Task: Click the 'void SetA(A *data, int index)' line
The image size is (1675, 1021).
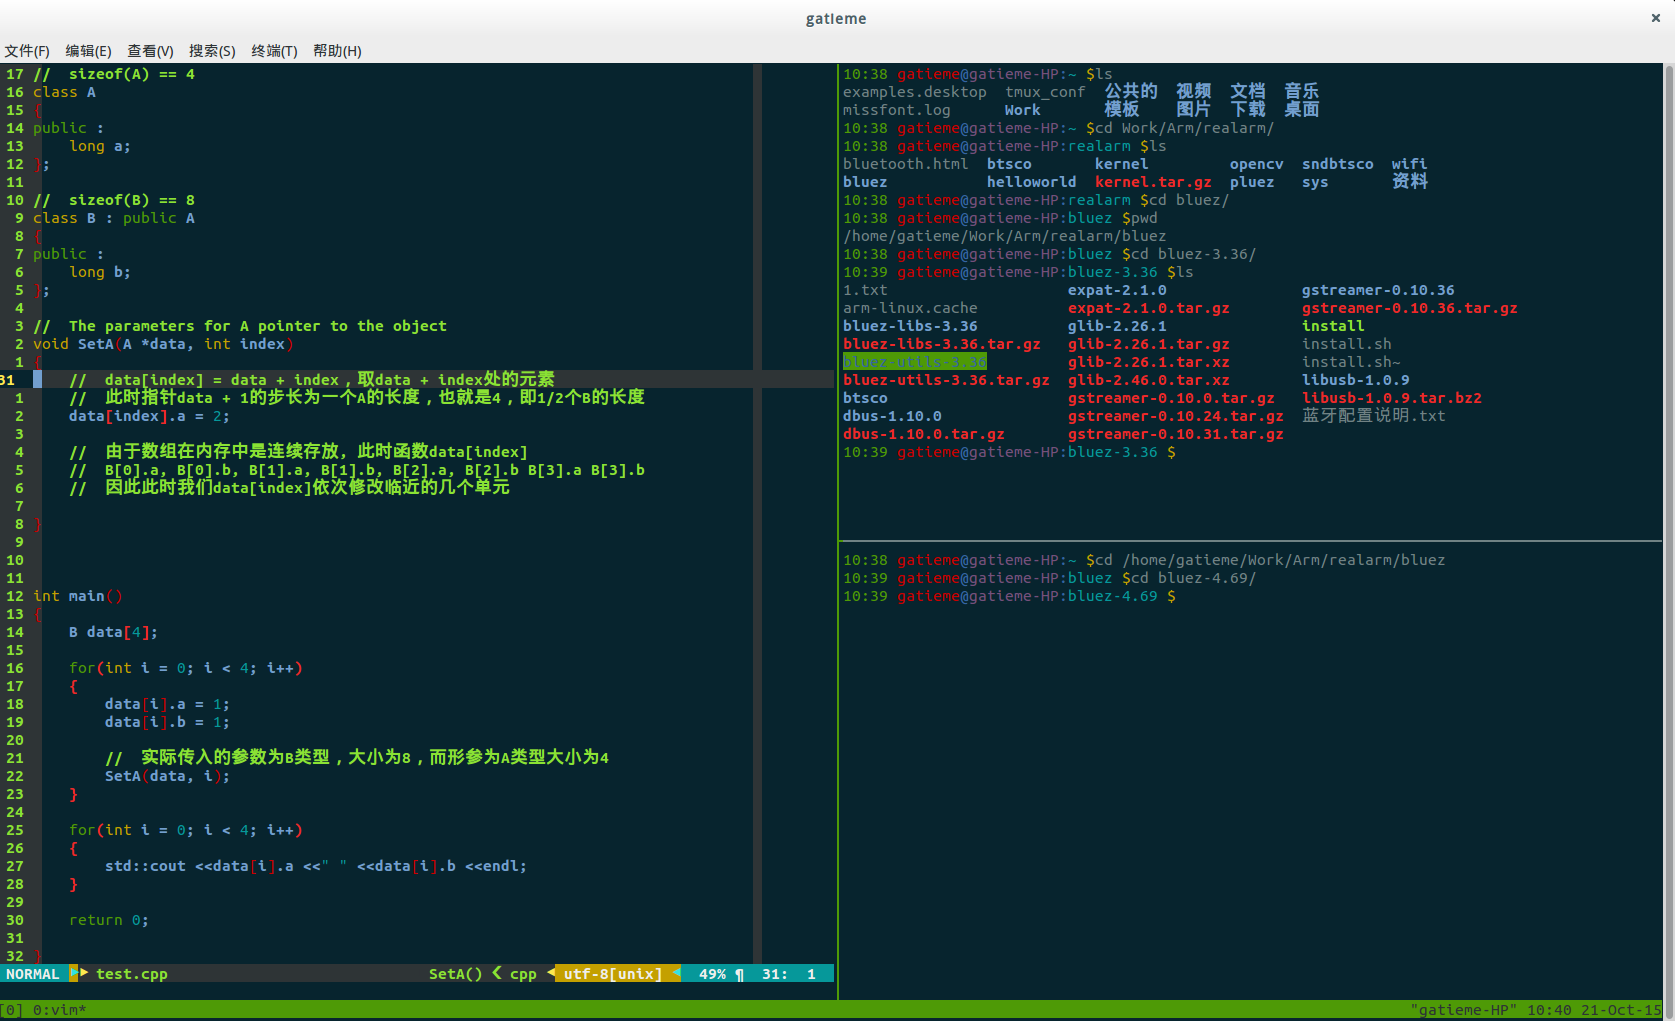Action: 163,344
